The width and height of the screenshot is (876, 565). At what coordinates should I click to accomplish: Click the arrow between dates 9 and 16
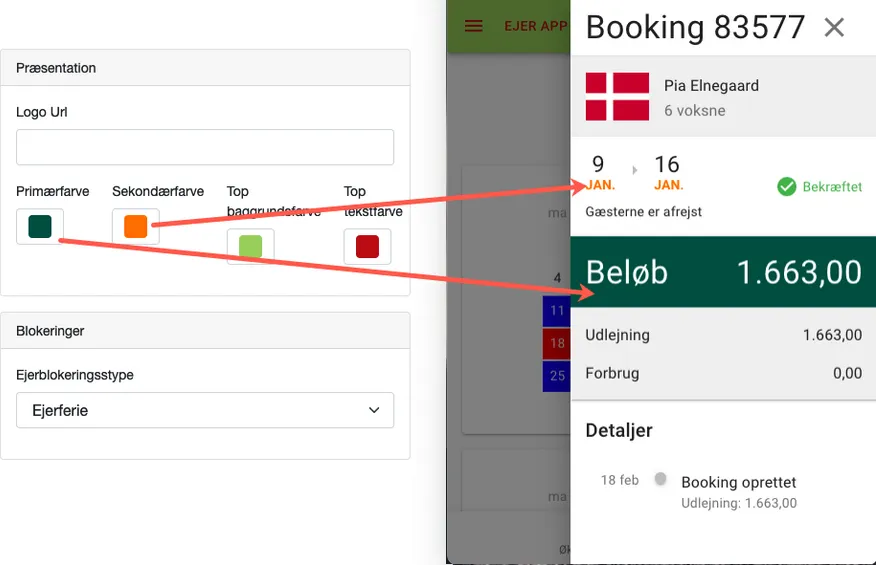tap(634, 170)
